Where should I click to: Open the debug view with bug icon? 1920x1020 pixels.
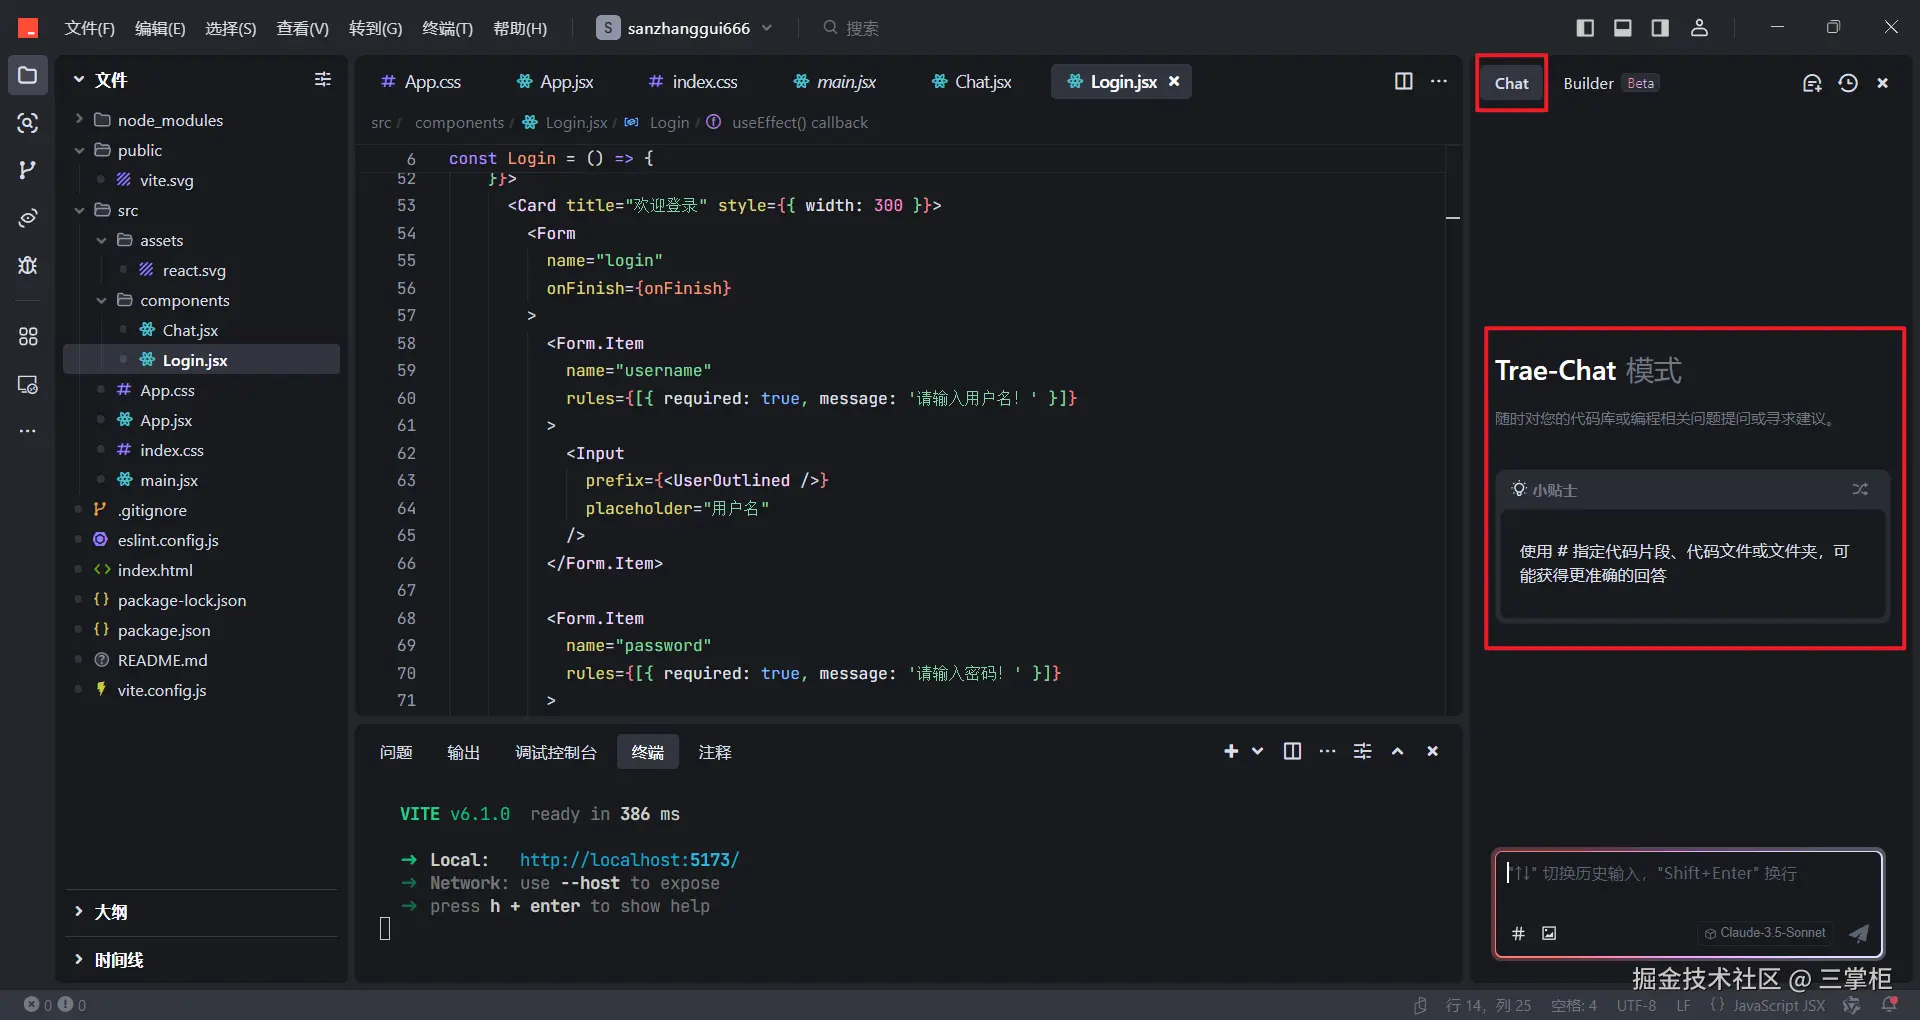28,265
